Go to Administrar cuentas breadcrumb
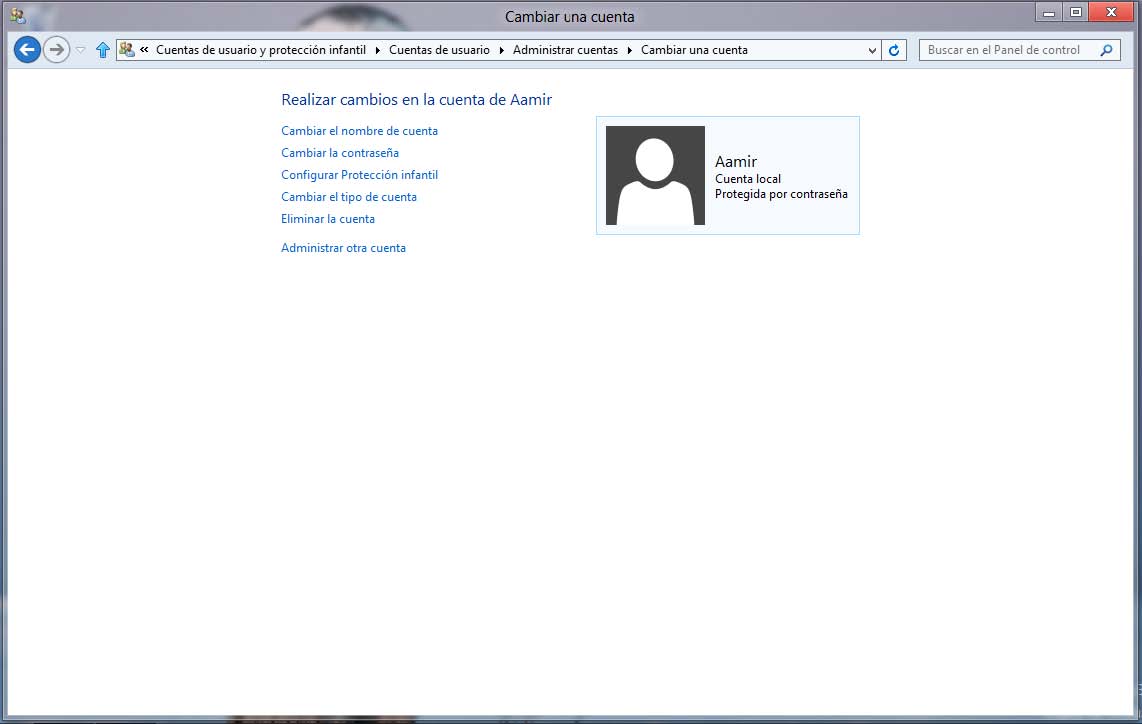 pyautogui.click(x=565, y=50)
